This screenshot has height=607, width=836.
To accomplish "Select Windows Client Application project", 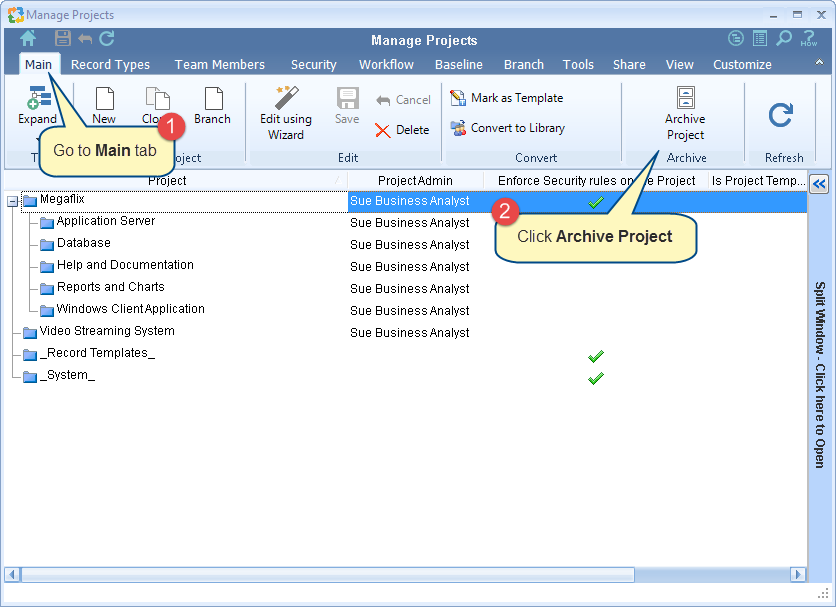I will click(131, 309).
